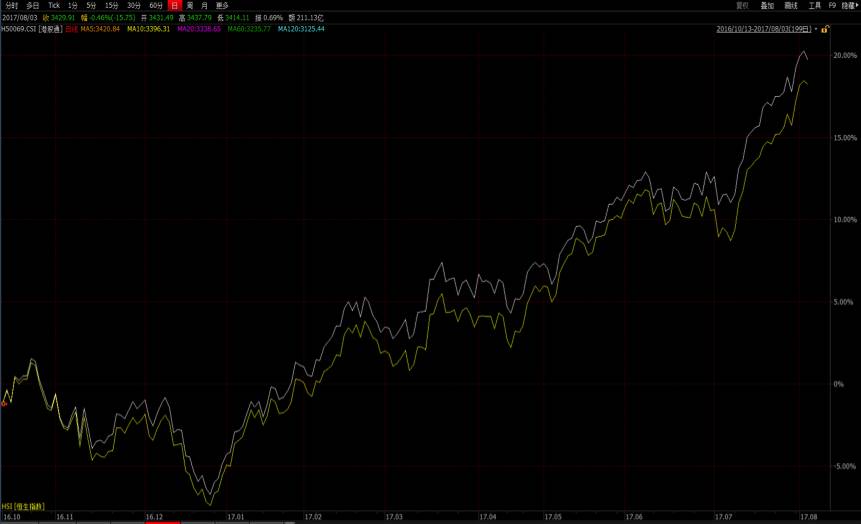Click the MA10:3396.31 label

148,29
